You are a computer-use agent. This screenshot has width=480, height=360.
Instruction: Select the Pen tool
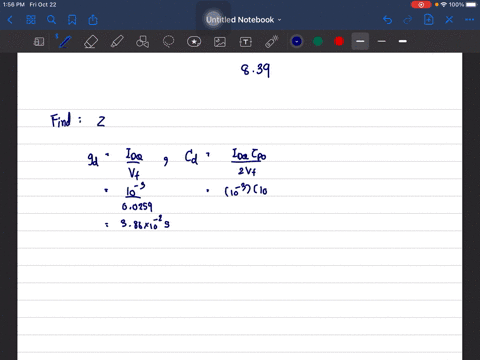65,42
